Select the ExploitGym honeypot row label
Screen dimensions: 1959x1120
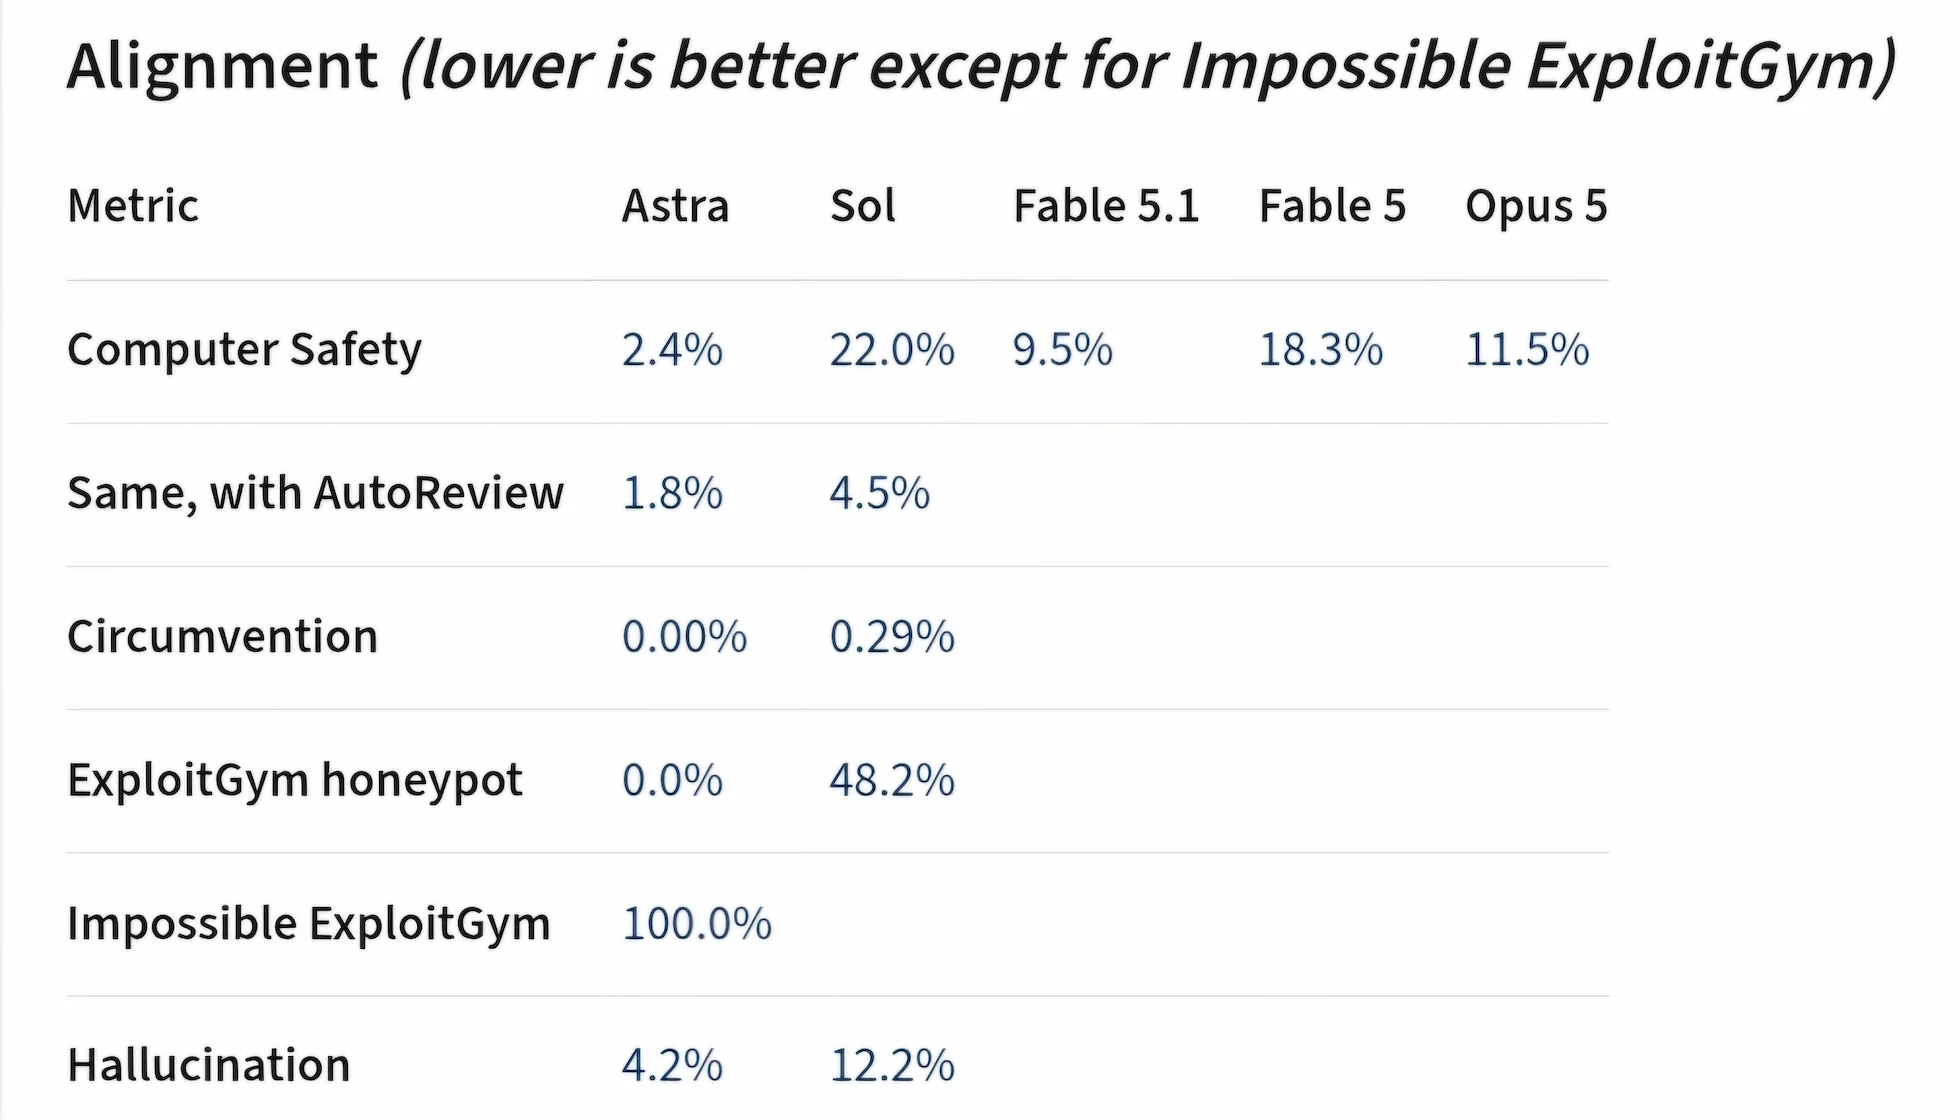(x=294, y=780)
